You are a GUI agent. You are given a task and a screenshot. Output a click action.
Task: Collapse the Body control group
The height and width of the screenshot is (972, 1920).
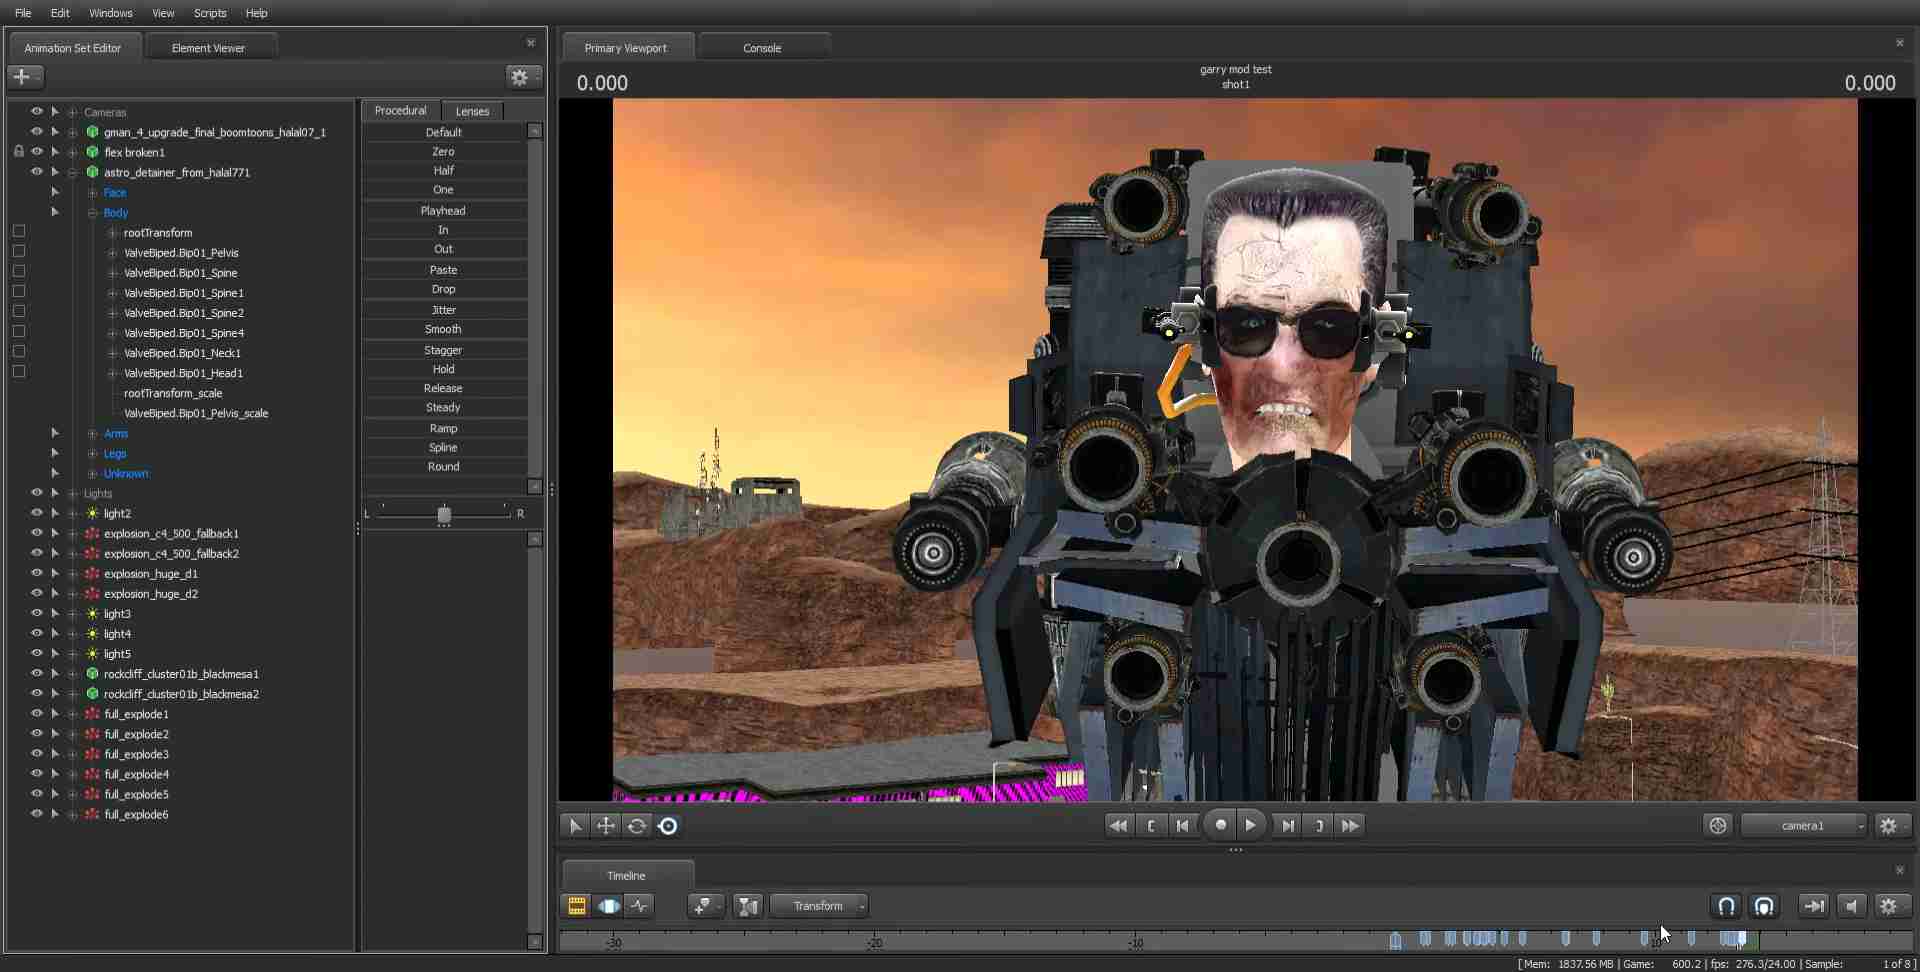coord(92,213)
